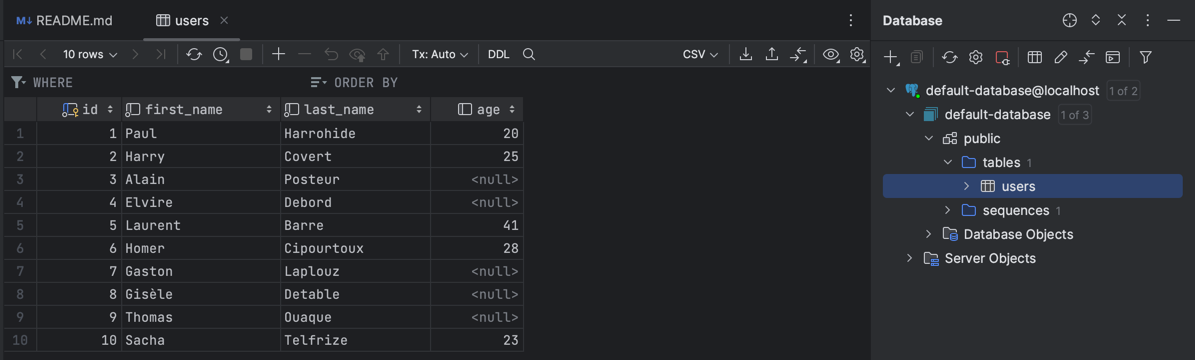Export data with download icon

coord(747,54)
